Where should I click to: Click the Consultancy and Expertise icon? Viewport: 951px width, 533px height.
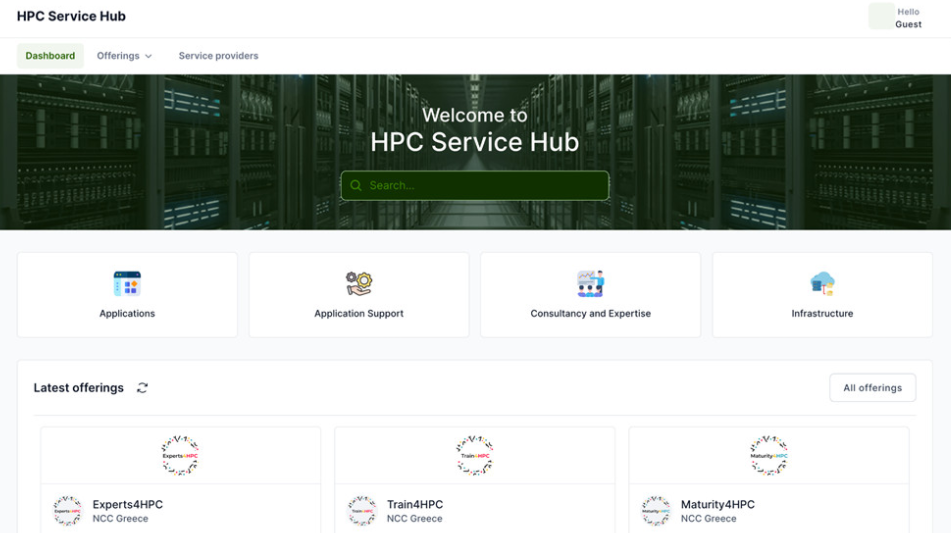click(590, 284)
